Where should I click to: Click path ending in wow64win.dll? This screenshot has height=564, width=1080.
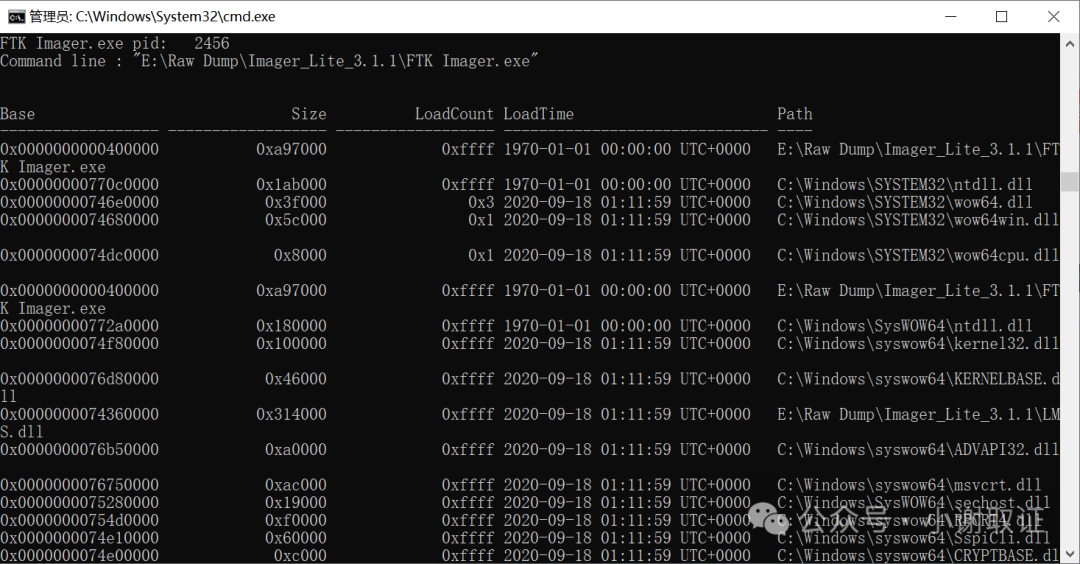click(917, 220)
